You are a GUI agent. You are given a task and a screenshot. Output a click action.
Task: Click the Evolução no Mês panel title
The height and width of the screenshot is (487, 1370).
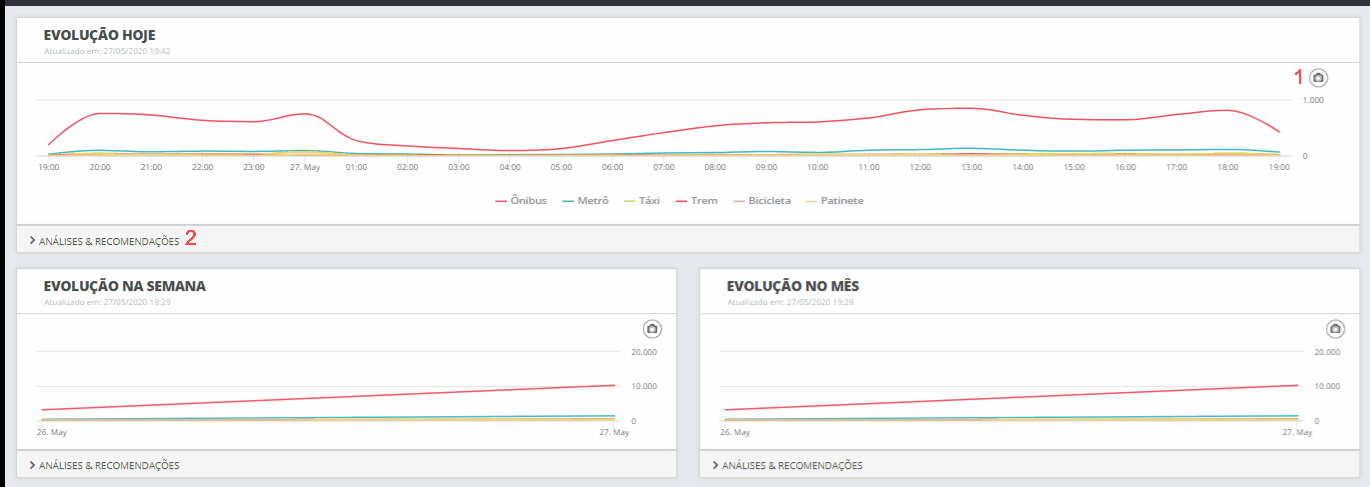click(793, 286)
